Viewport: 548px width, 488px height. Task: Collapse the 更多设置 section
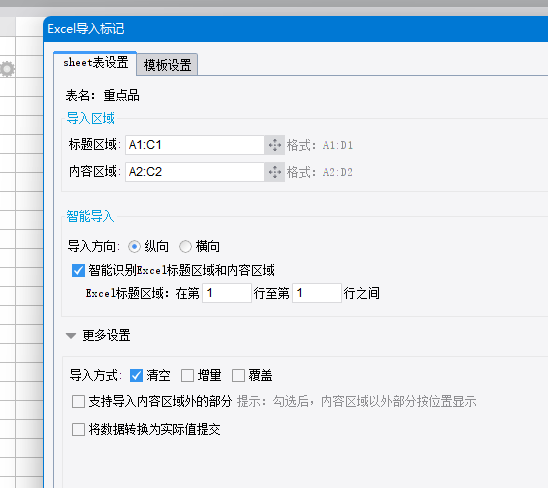71,336
